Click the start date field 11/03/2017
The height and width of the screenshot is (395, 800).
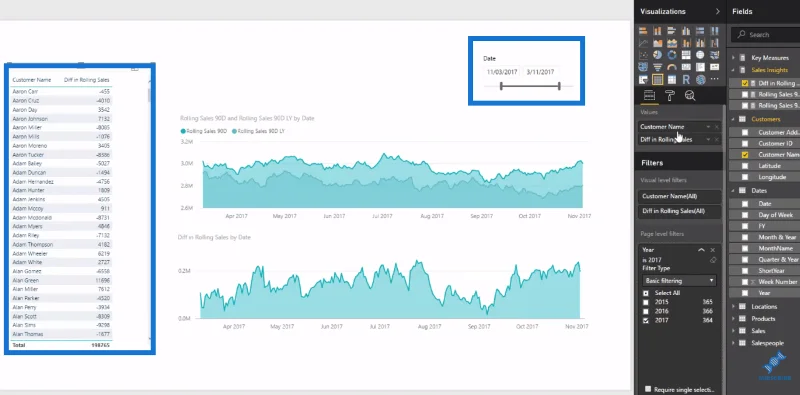coord(502,72)
